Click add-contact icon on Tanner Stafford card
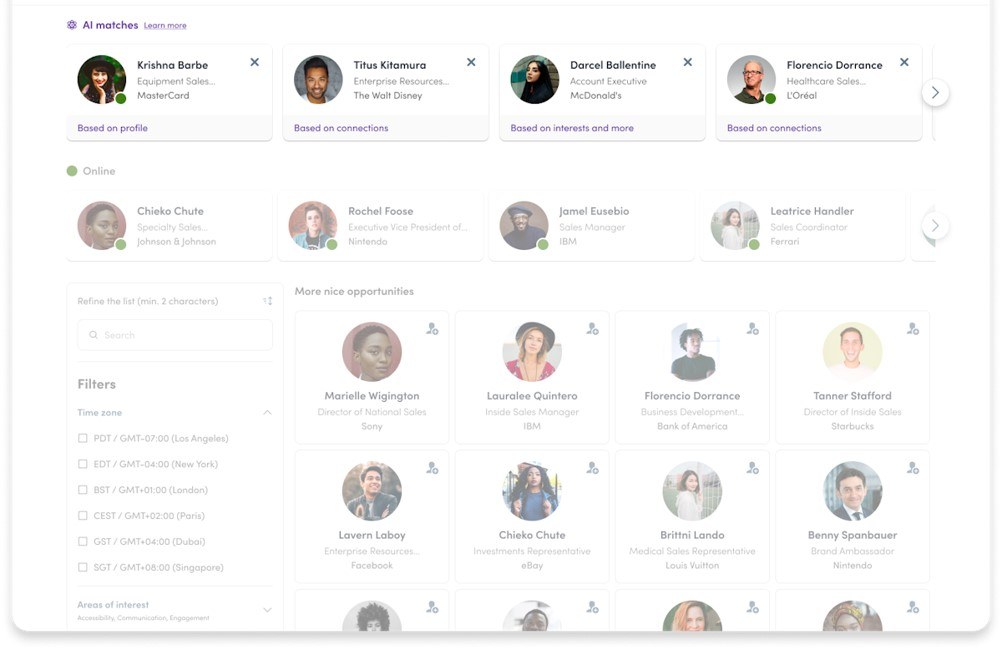 coord(912,328)
